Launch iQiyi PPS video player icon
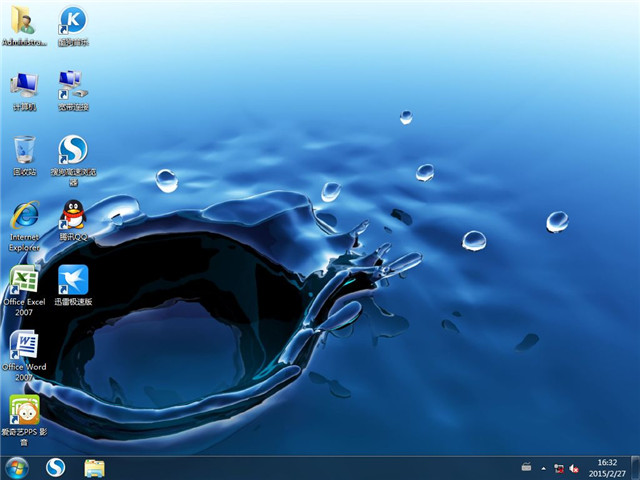 (24, 411)
